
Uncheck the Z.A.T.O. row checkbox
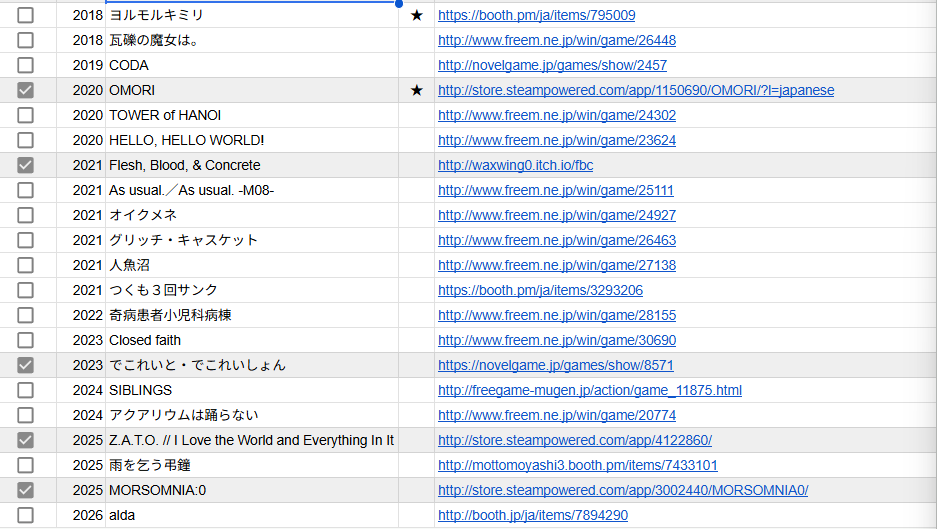[25, 441]
